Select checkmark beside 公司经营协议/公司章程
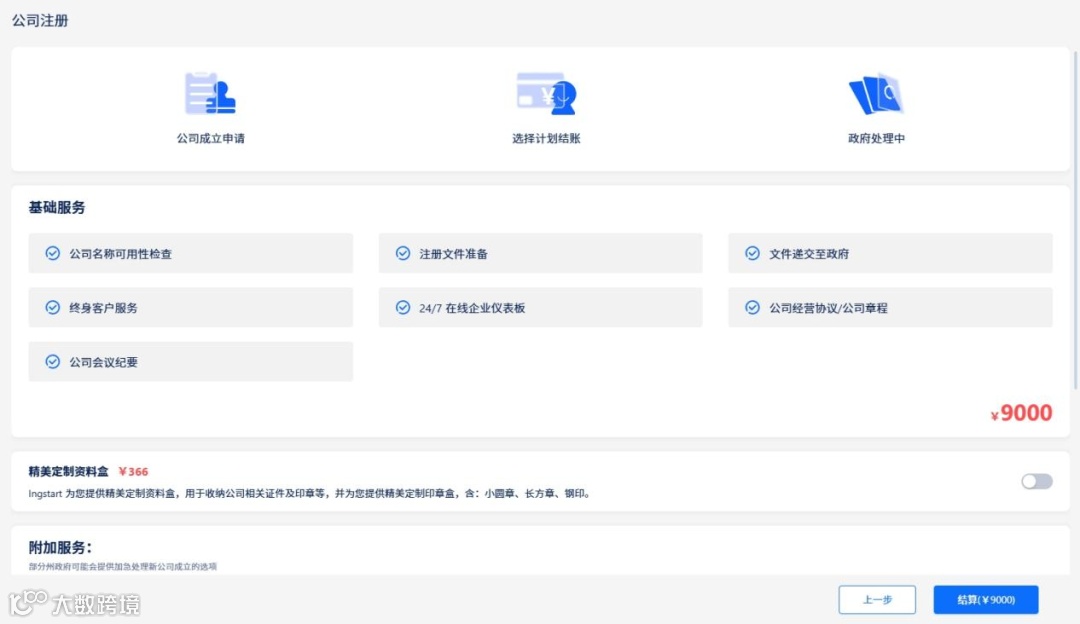Image resolution: width=1080 pixels, height=624 pixels. [x=753, y=307]
